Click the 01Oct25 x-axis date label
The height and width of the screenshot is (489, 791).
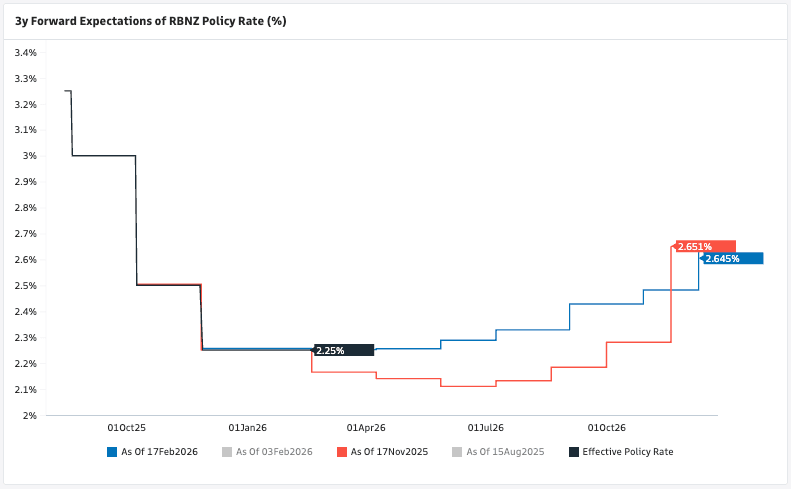[x=127, y=426]
